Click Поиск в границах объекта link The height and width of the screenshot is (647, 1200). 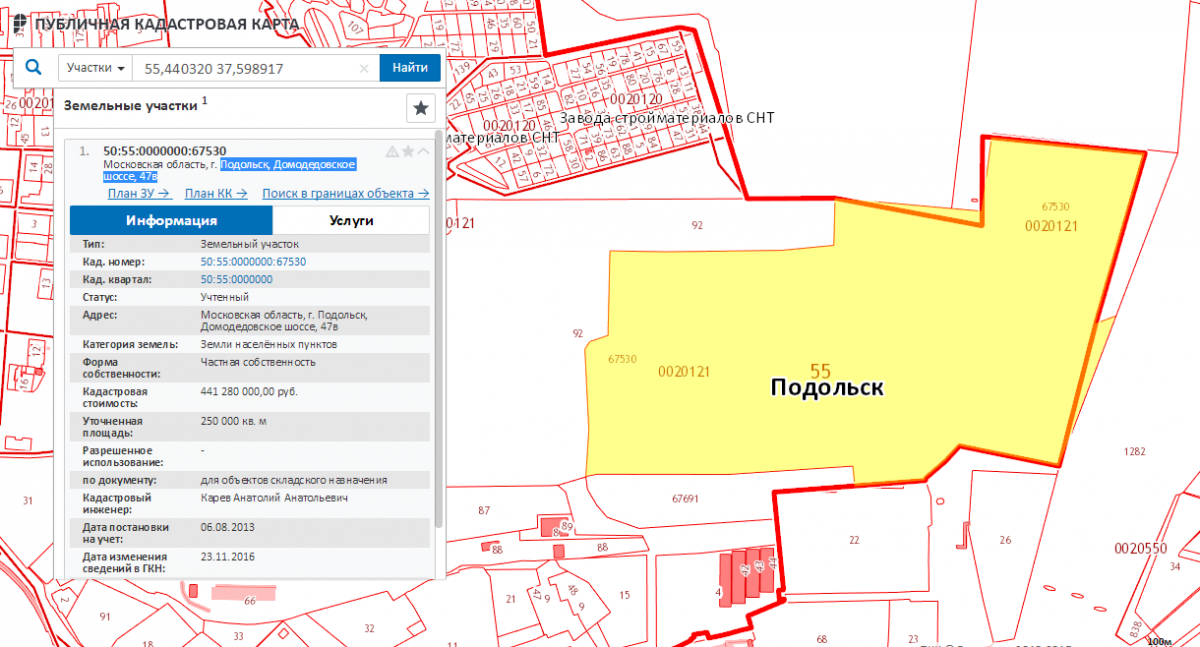(x=345, y=194)
